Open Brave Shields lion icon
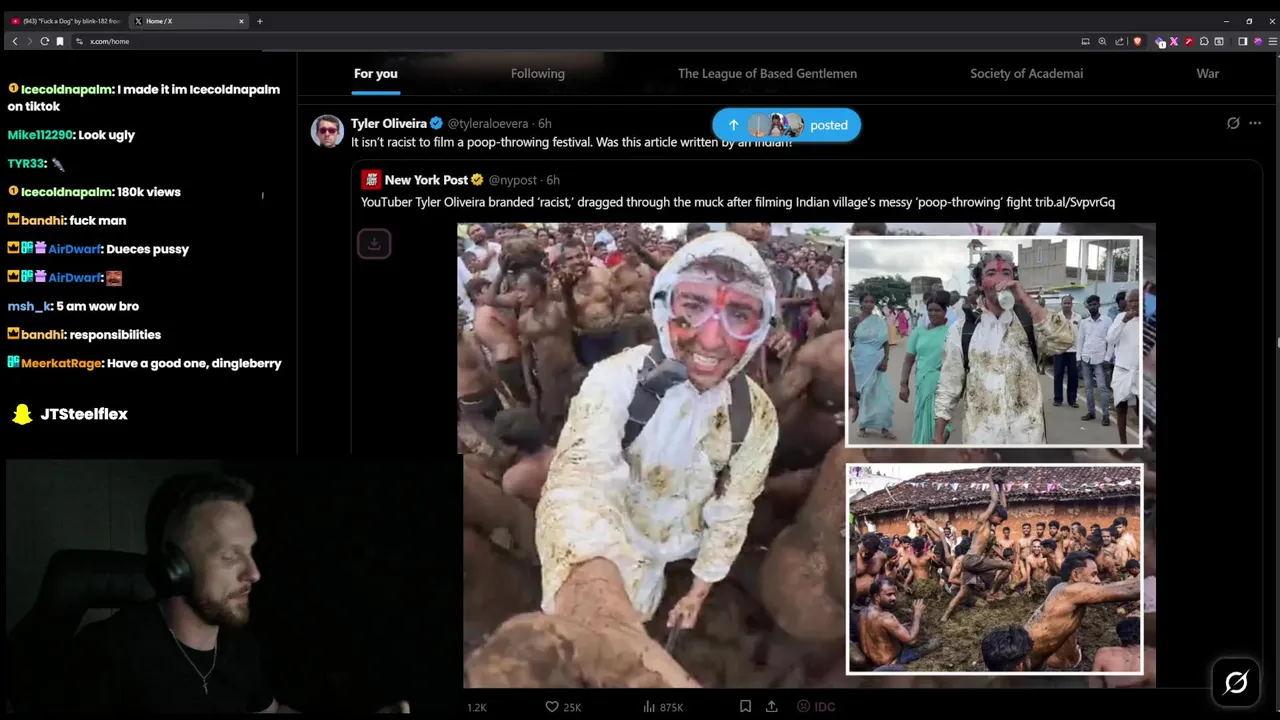The width and height of the screenshot is (1280, 720). tap(1137, 41)
